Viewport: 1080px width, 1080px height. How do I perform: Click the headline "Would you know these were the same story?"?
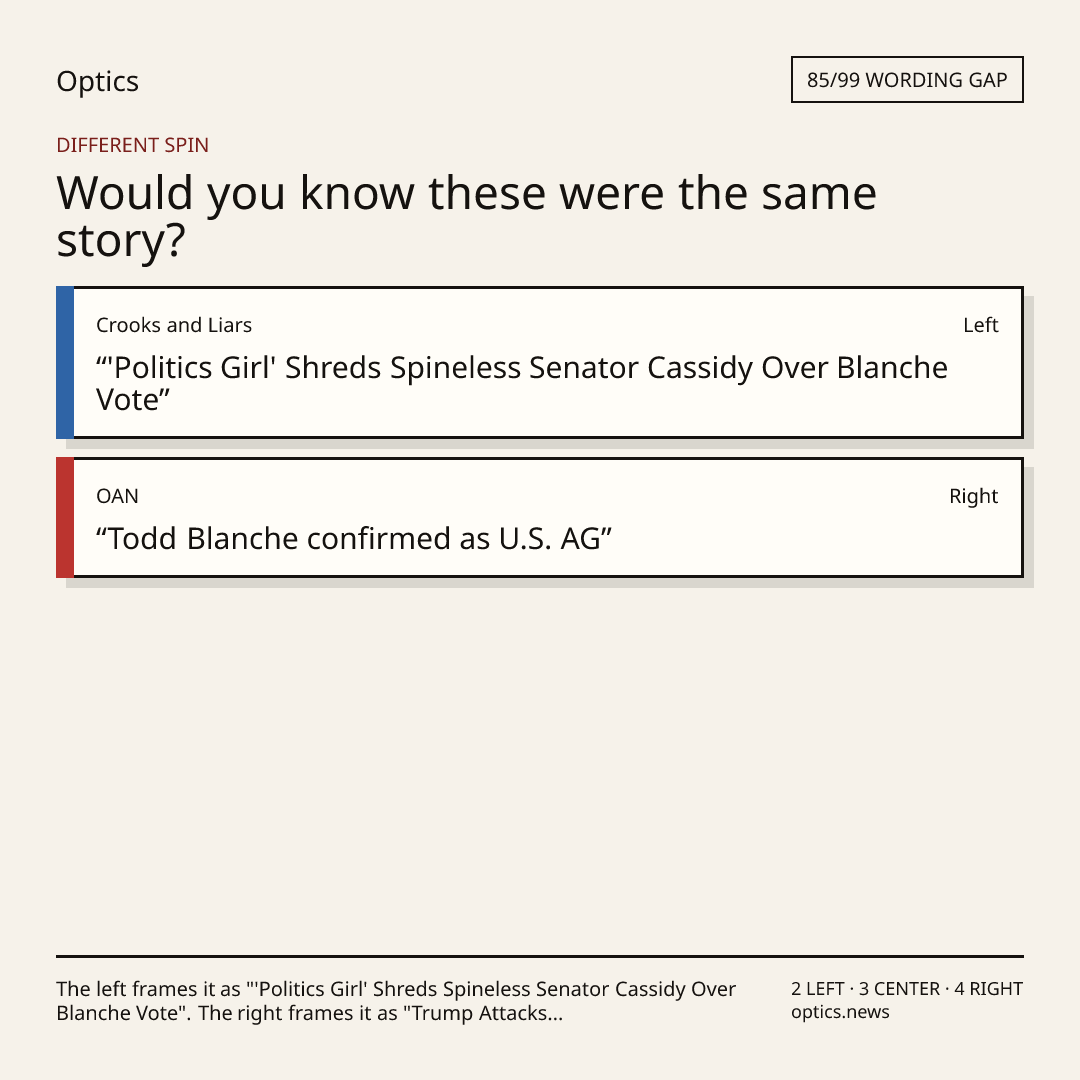tap(466, 216)
